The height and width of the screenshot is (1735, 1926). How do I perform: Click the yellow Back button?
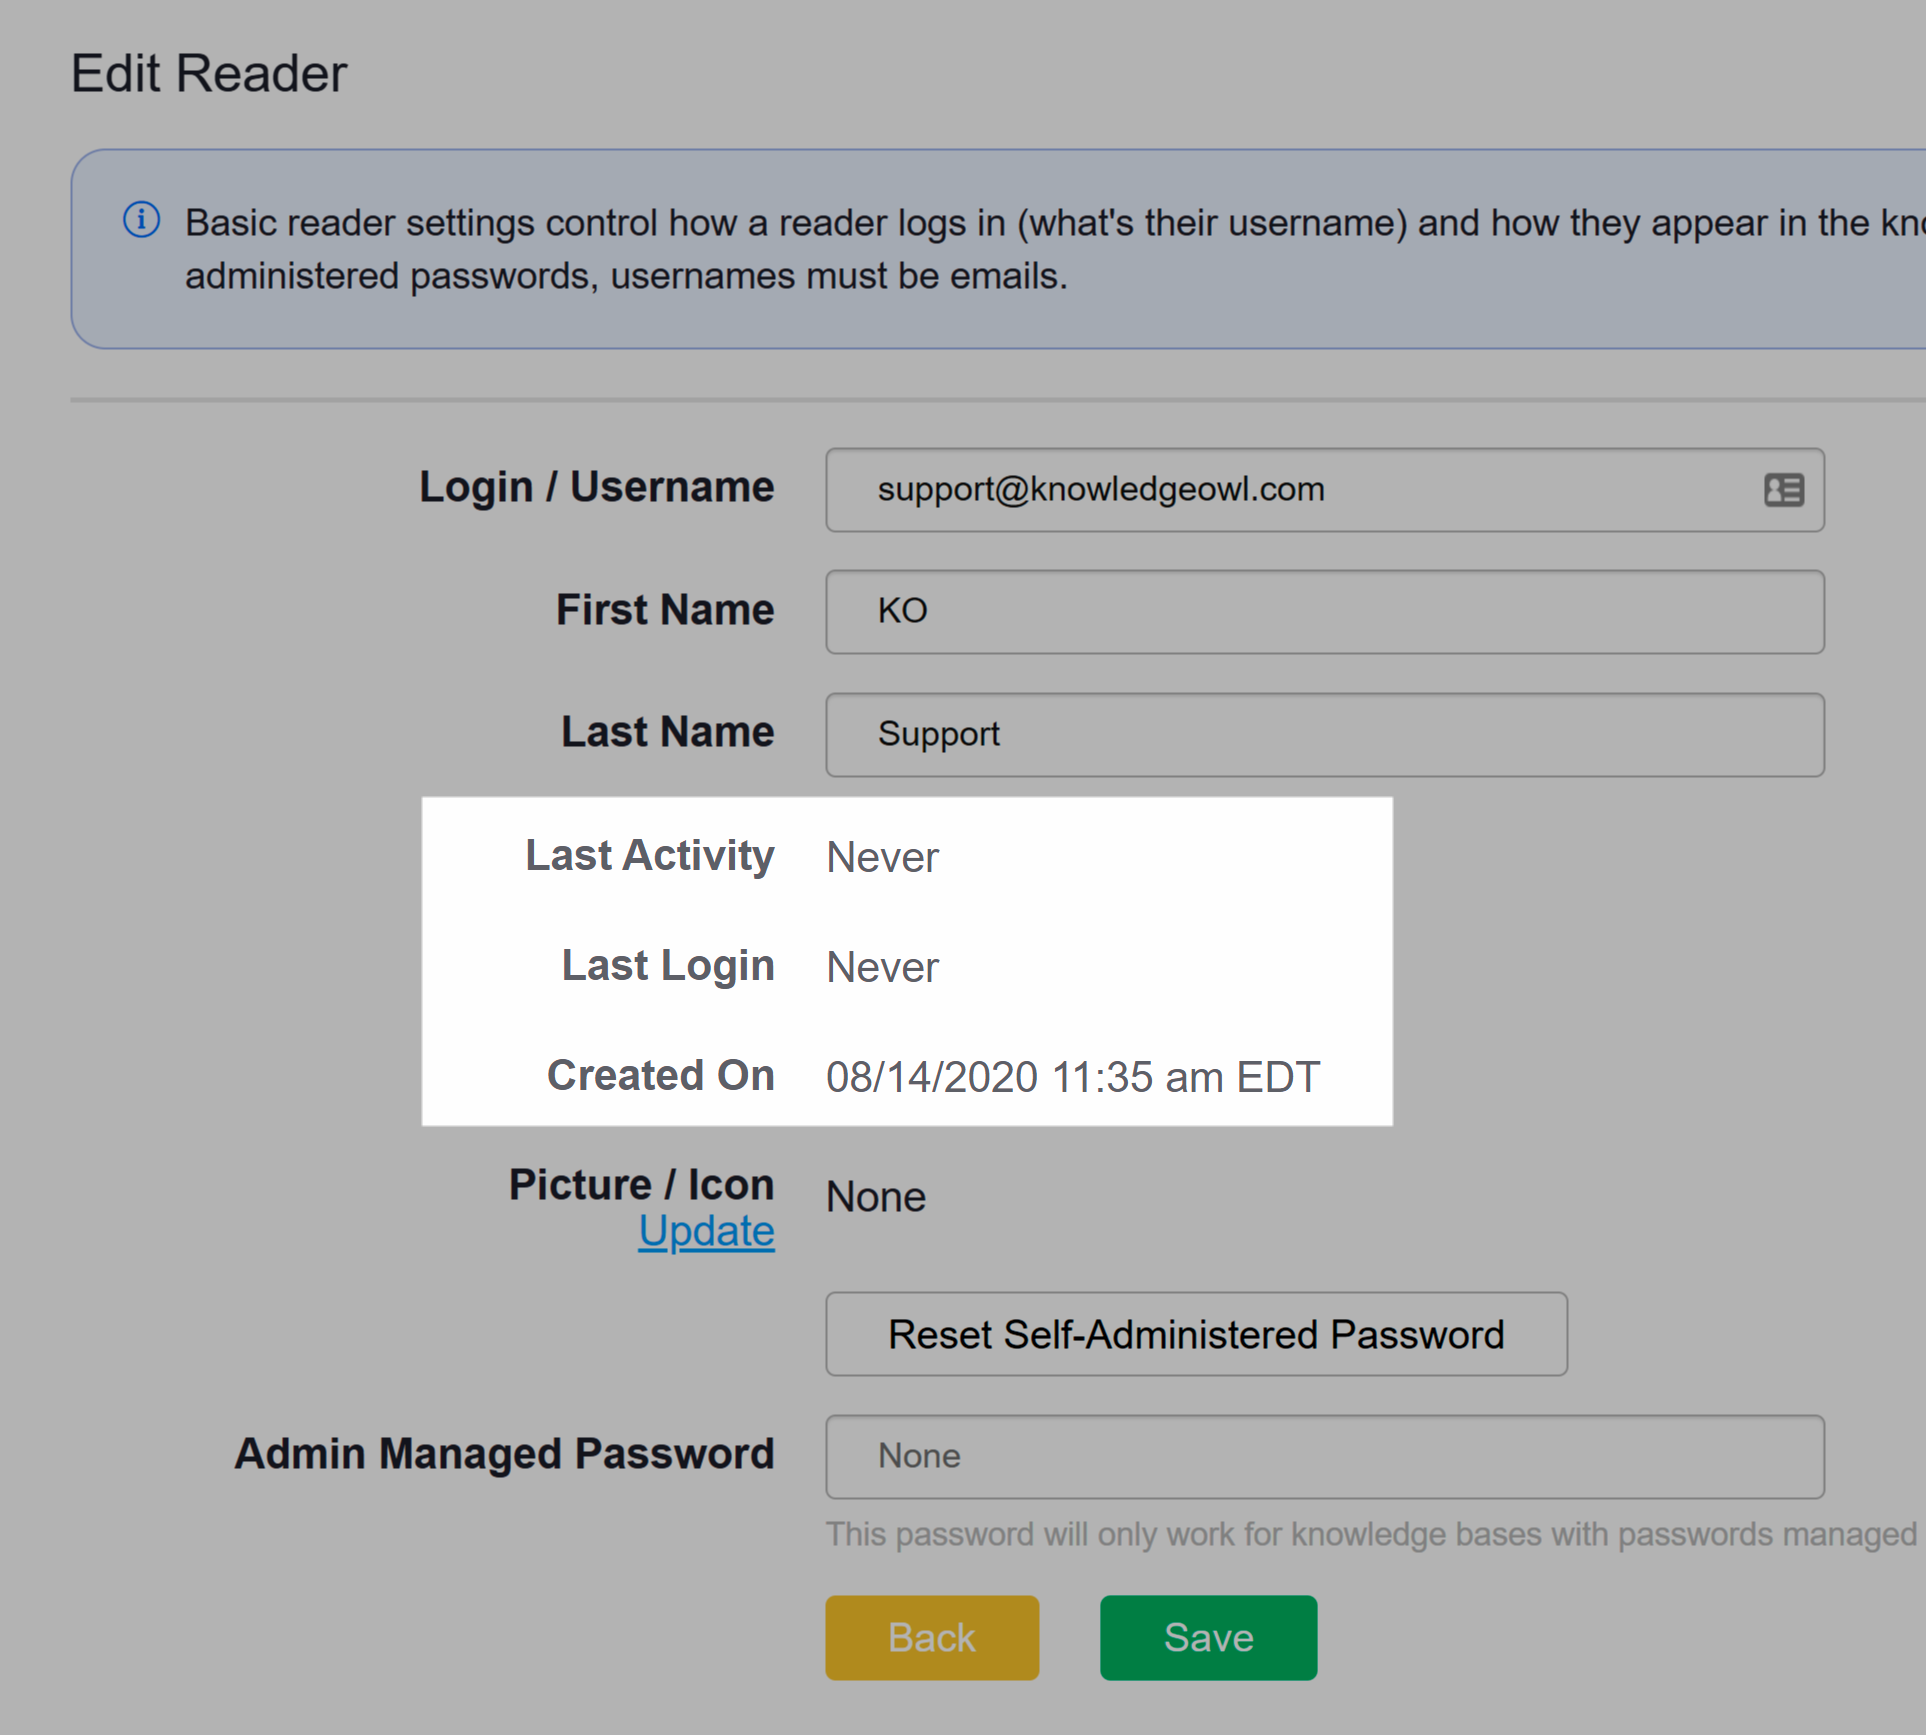point(931,1637)
